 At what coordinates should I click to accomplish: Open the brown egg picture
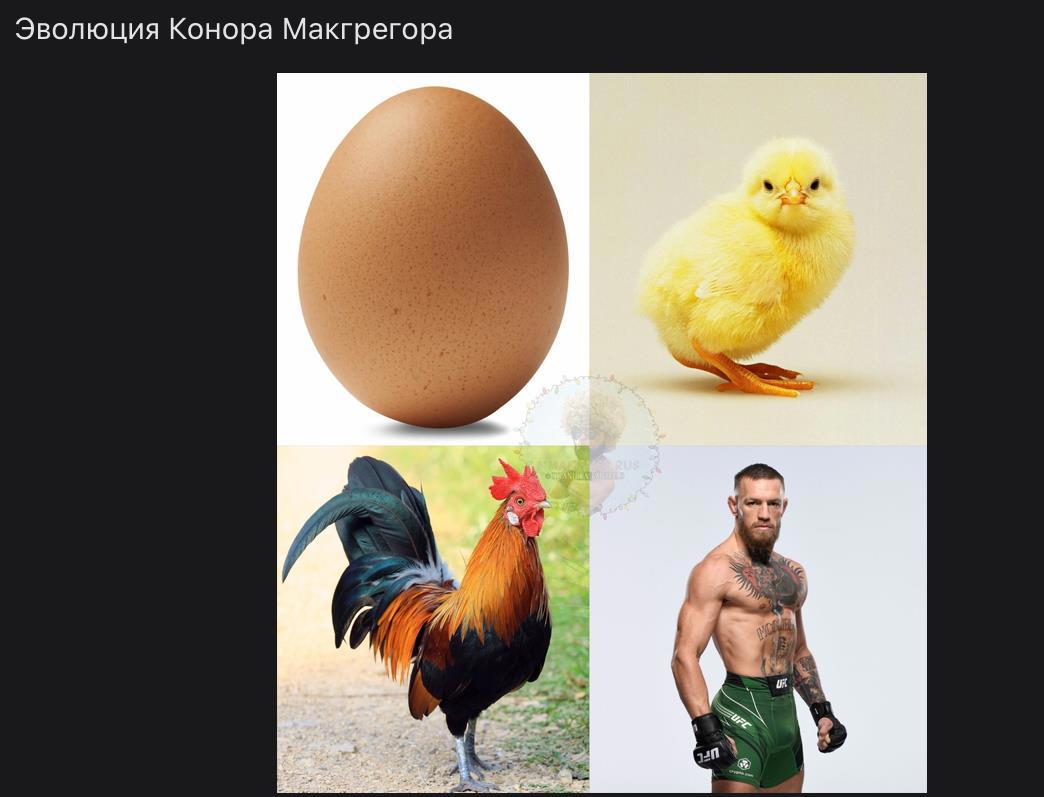pos(433,259)
